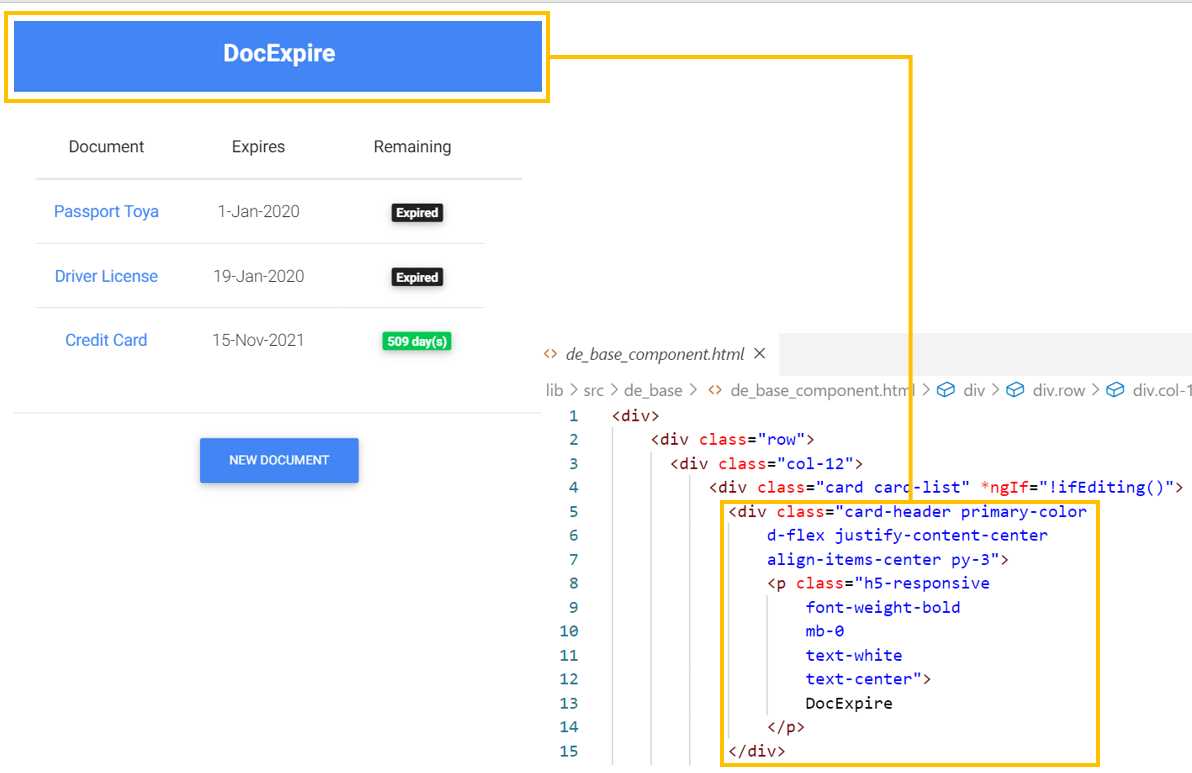Open the Passport Toya document link
This screenshot has width=1192, height=773.
tap(106, 211)
